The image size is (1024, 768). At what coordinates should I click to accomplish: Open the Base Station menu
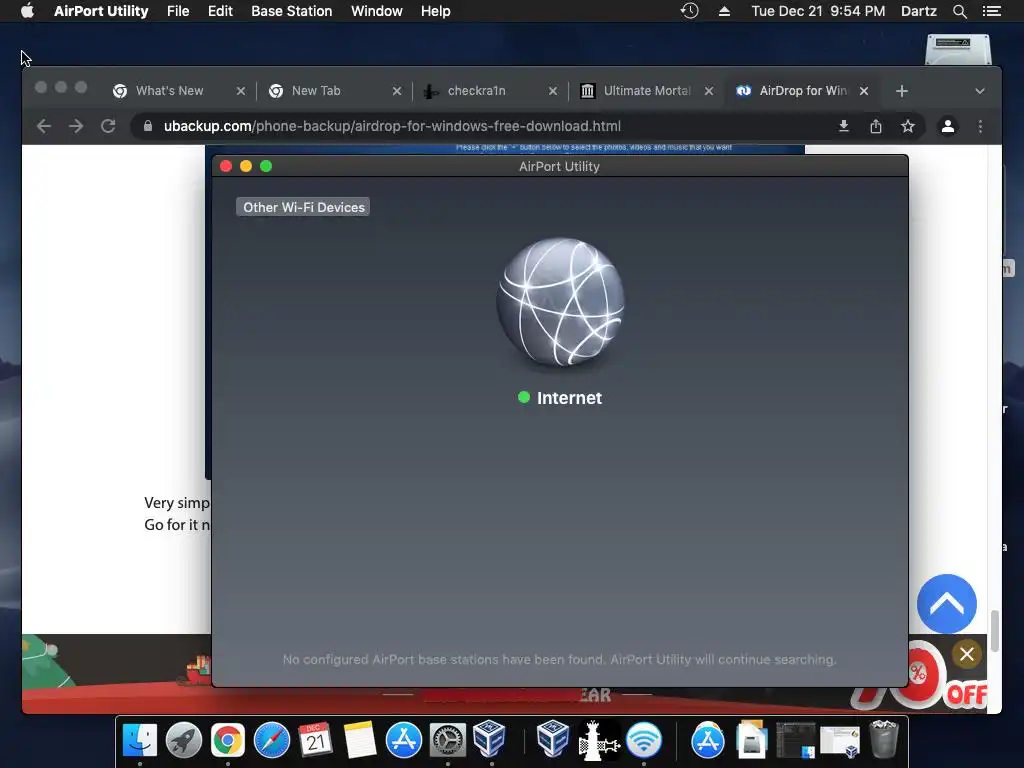(291, 11)
